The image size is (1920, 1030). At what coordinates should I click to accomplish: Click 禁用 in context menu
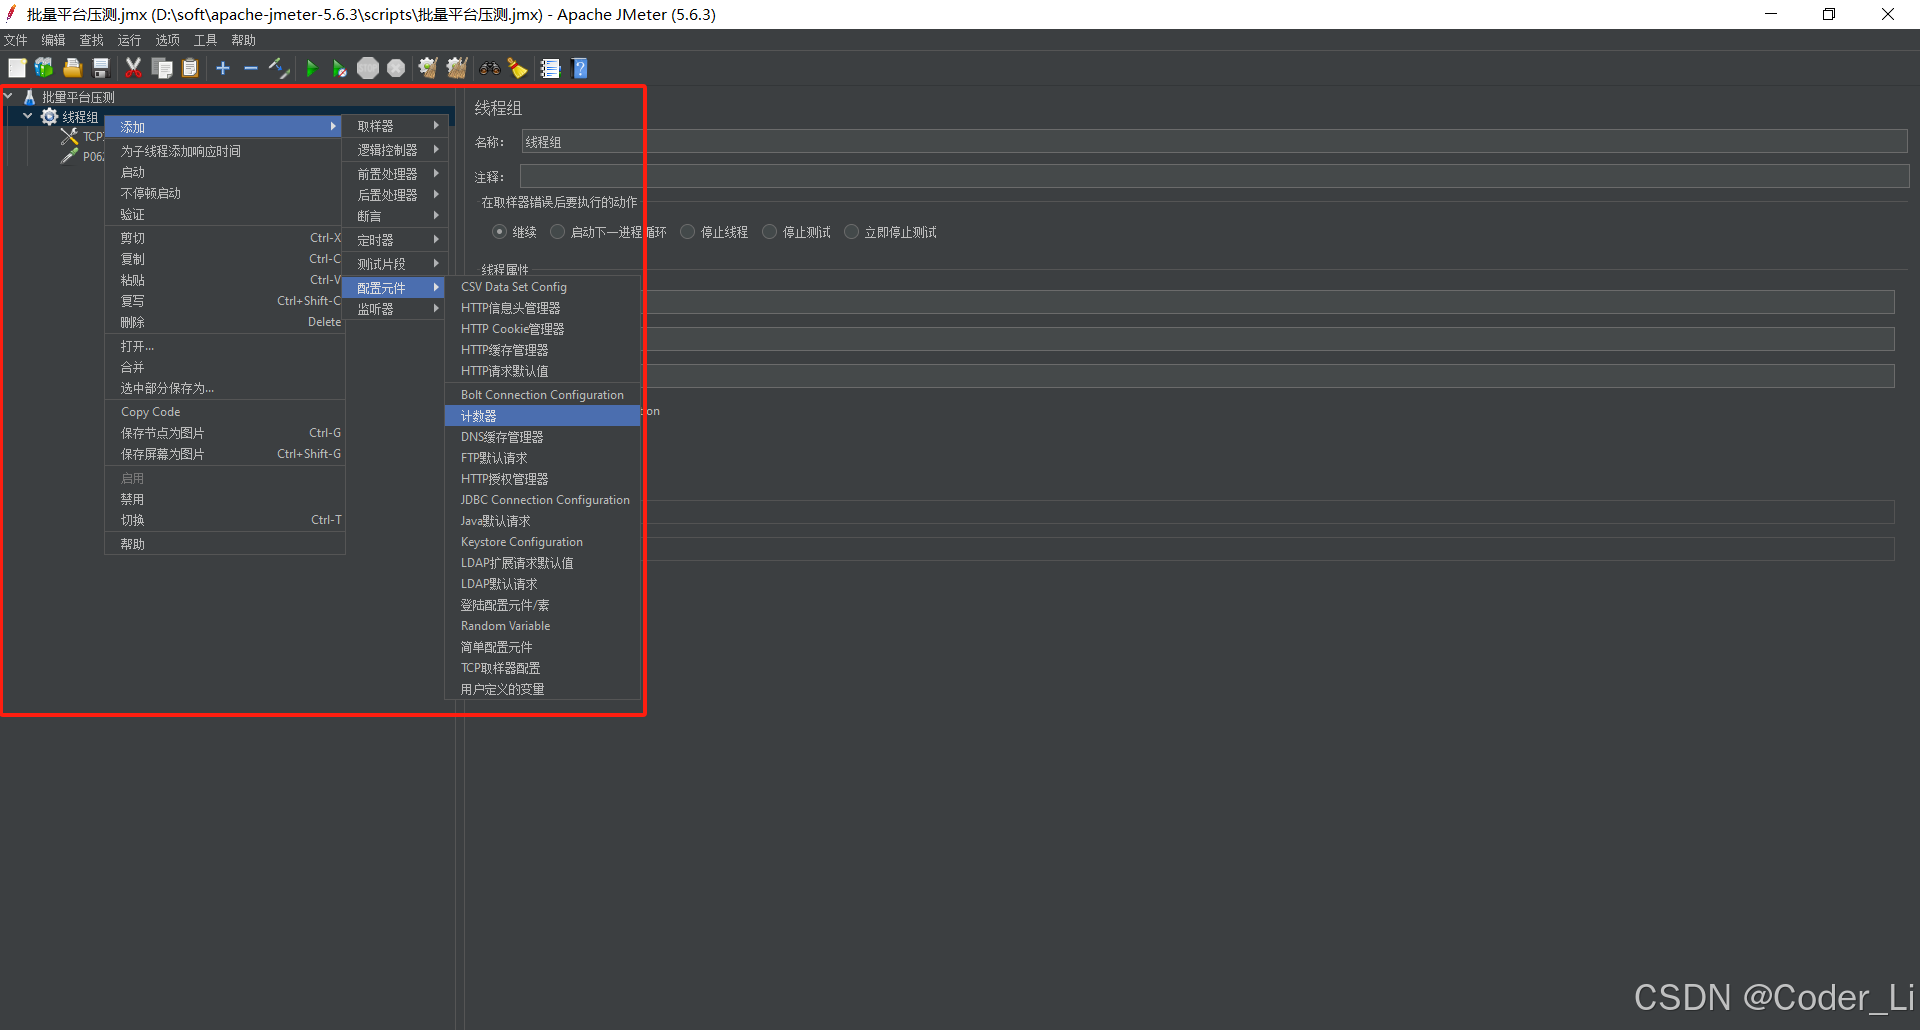coord(225,499)
